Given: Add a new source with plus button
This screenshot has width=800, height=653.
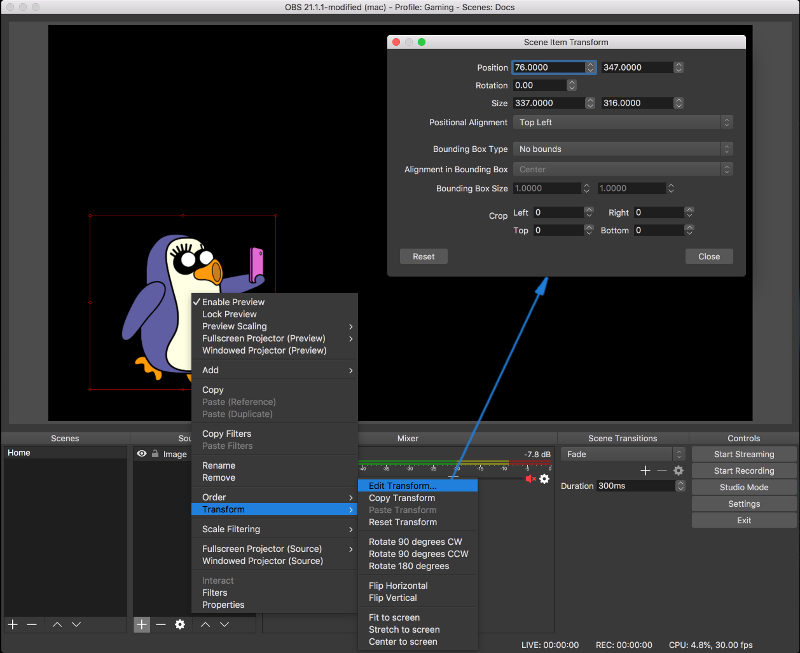Looking at the screenshot, I should click(x=142, y=624).
